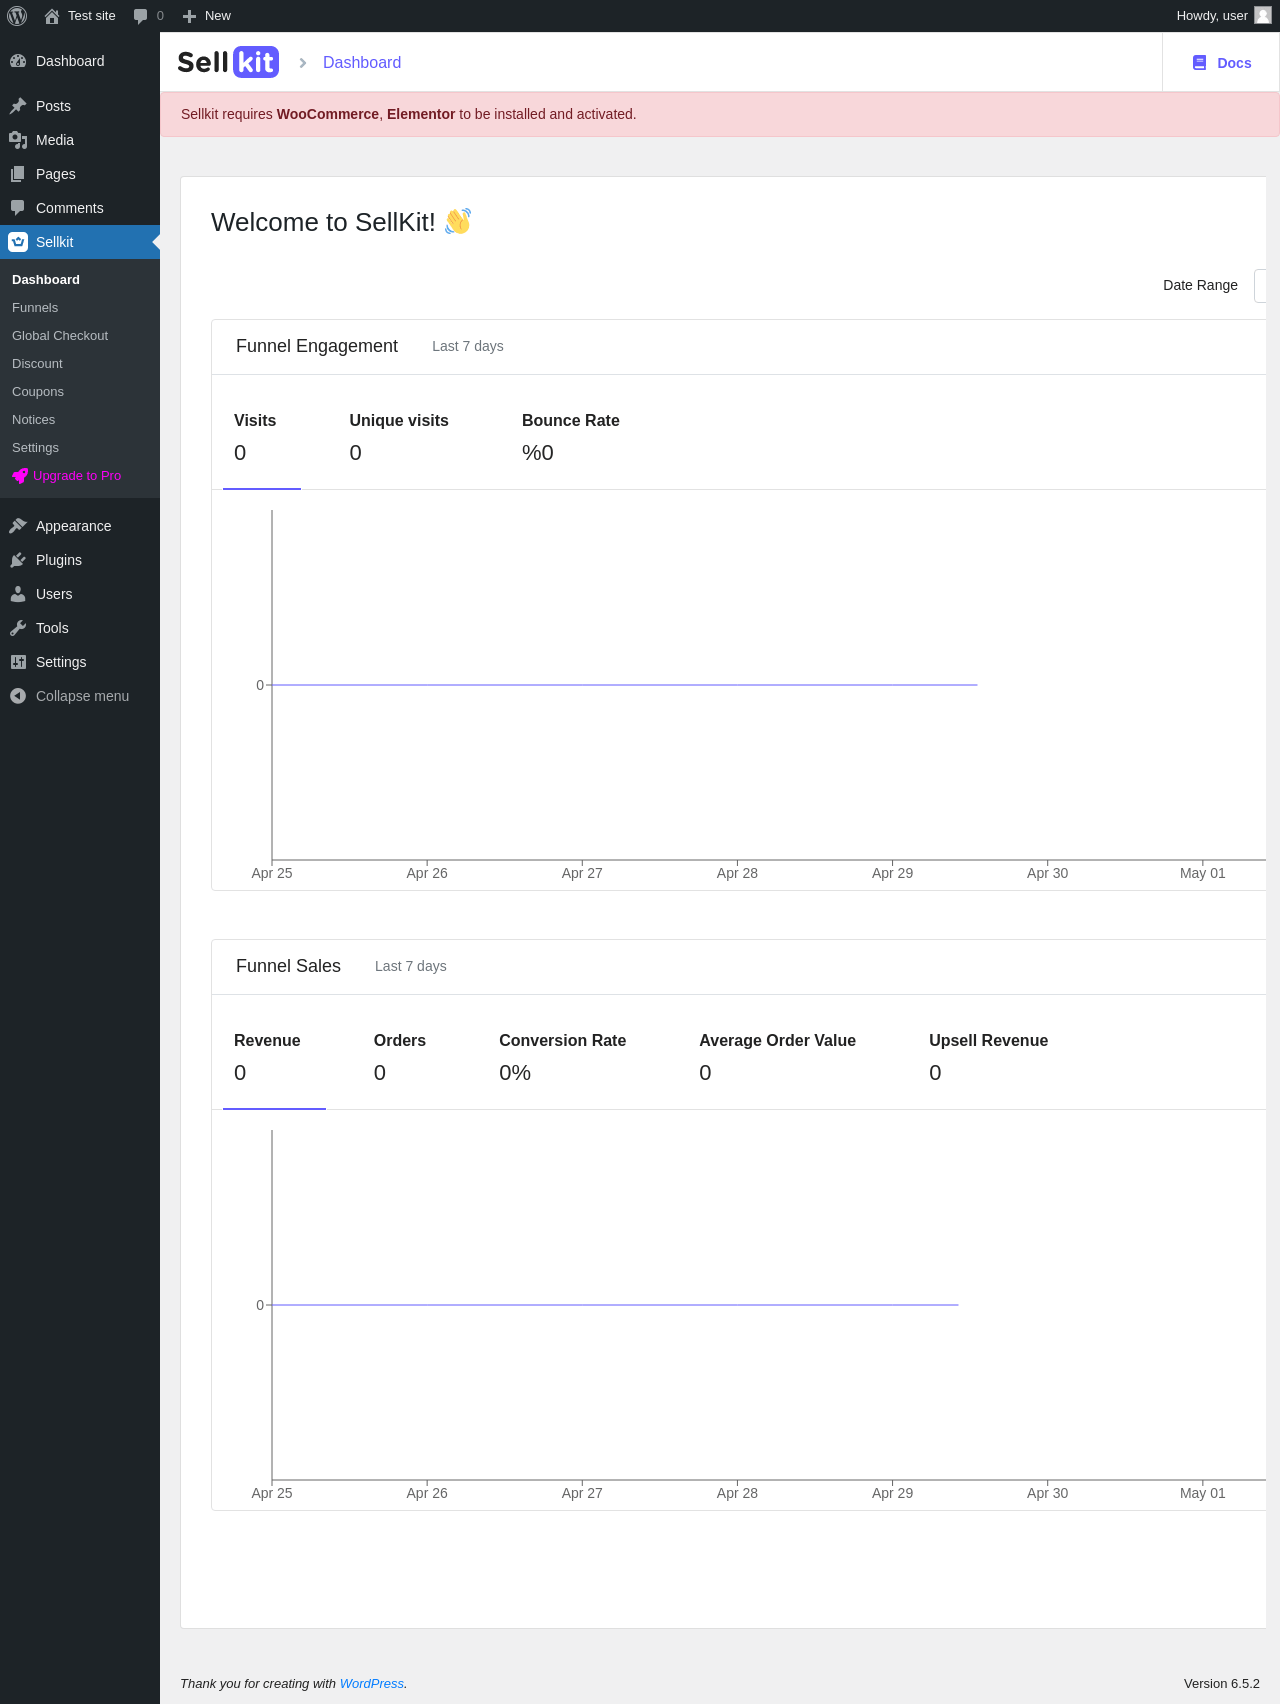
Task: Click the comments bubble in admin bar
Action: tap(141, 16)
